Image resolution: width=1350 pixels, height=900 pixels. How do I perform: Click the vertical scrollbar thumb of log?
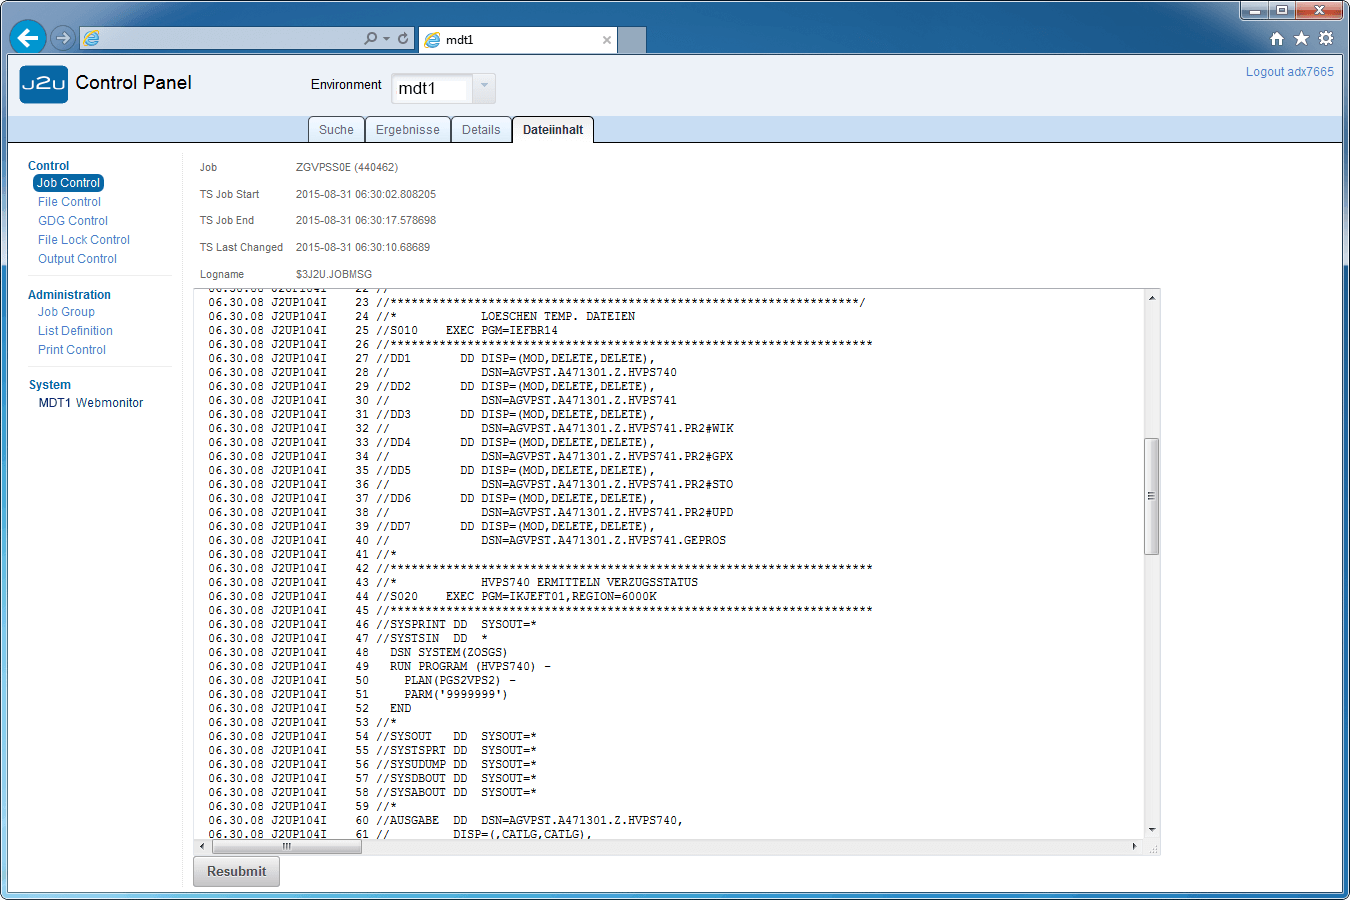point(1152,496)
